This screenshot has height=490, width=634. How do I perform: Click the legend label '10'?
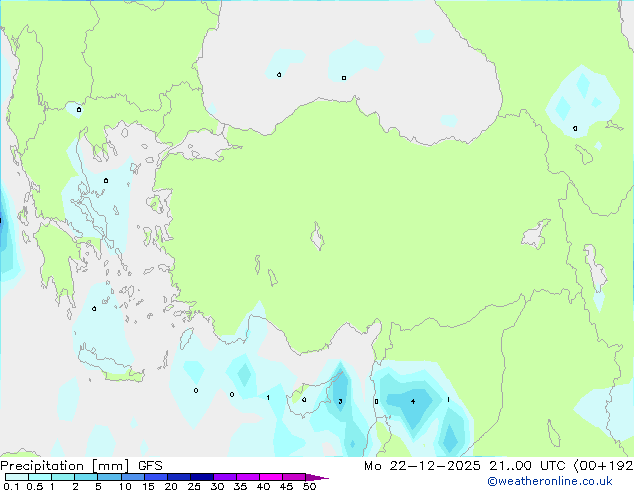(125, 486)
